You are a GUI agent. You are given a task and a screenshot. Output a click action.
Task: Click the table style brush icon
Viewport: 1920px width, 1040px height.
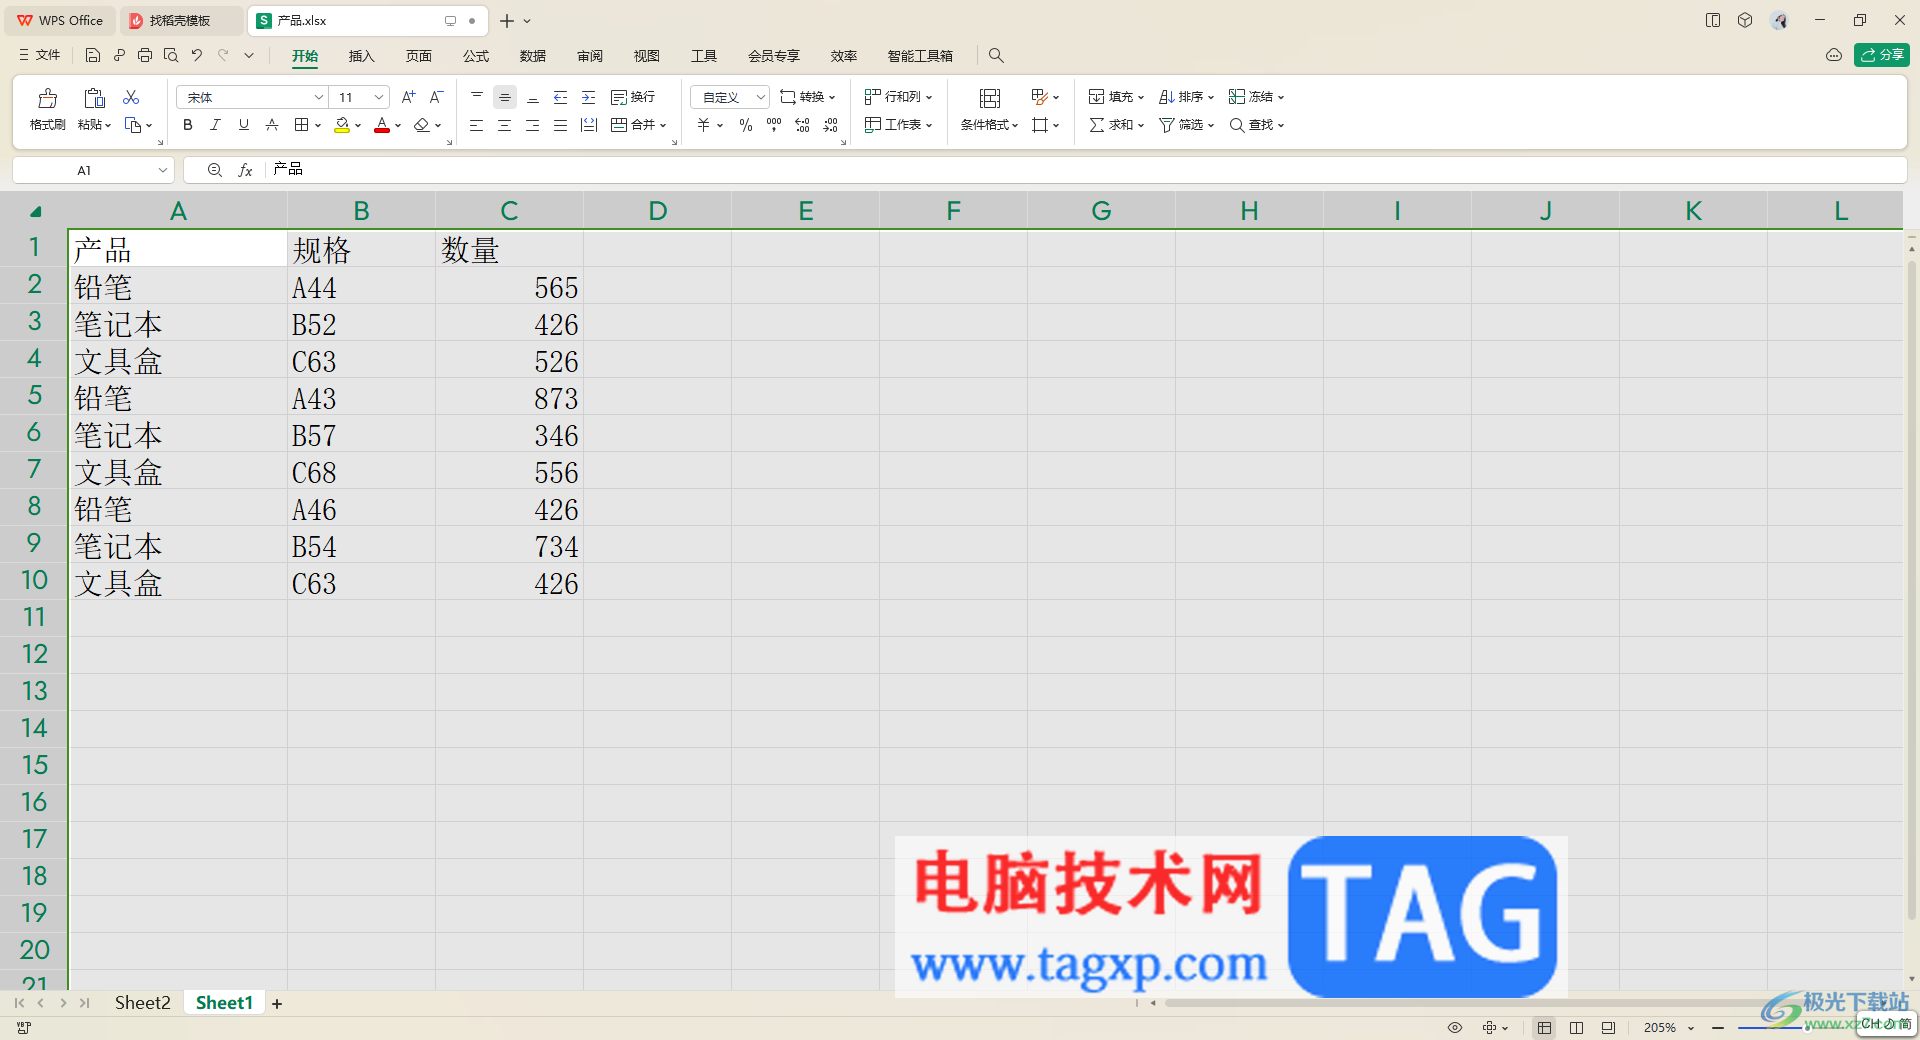tap(1040, 97)
